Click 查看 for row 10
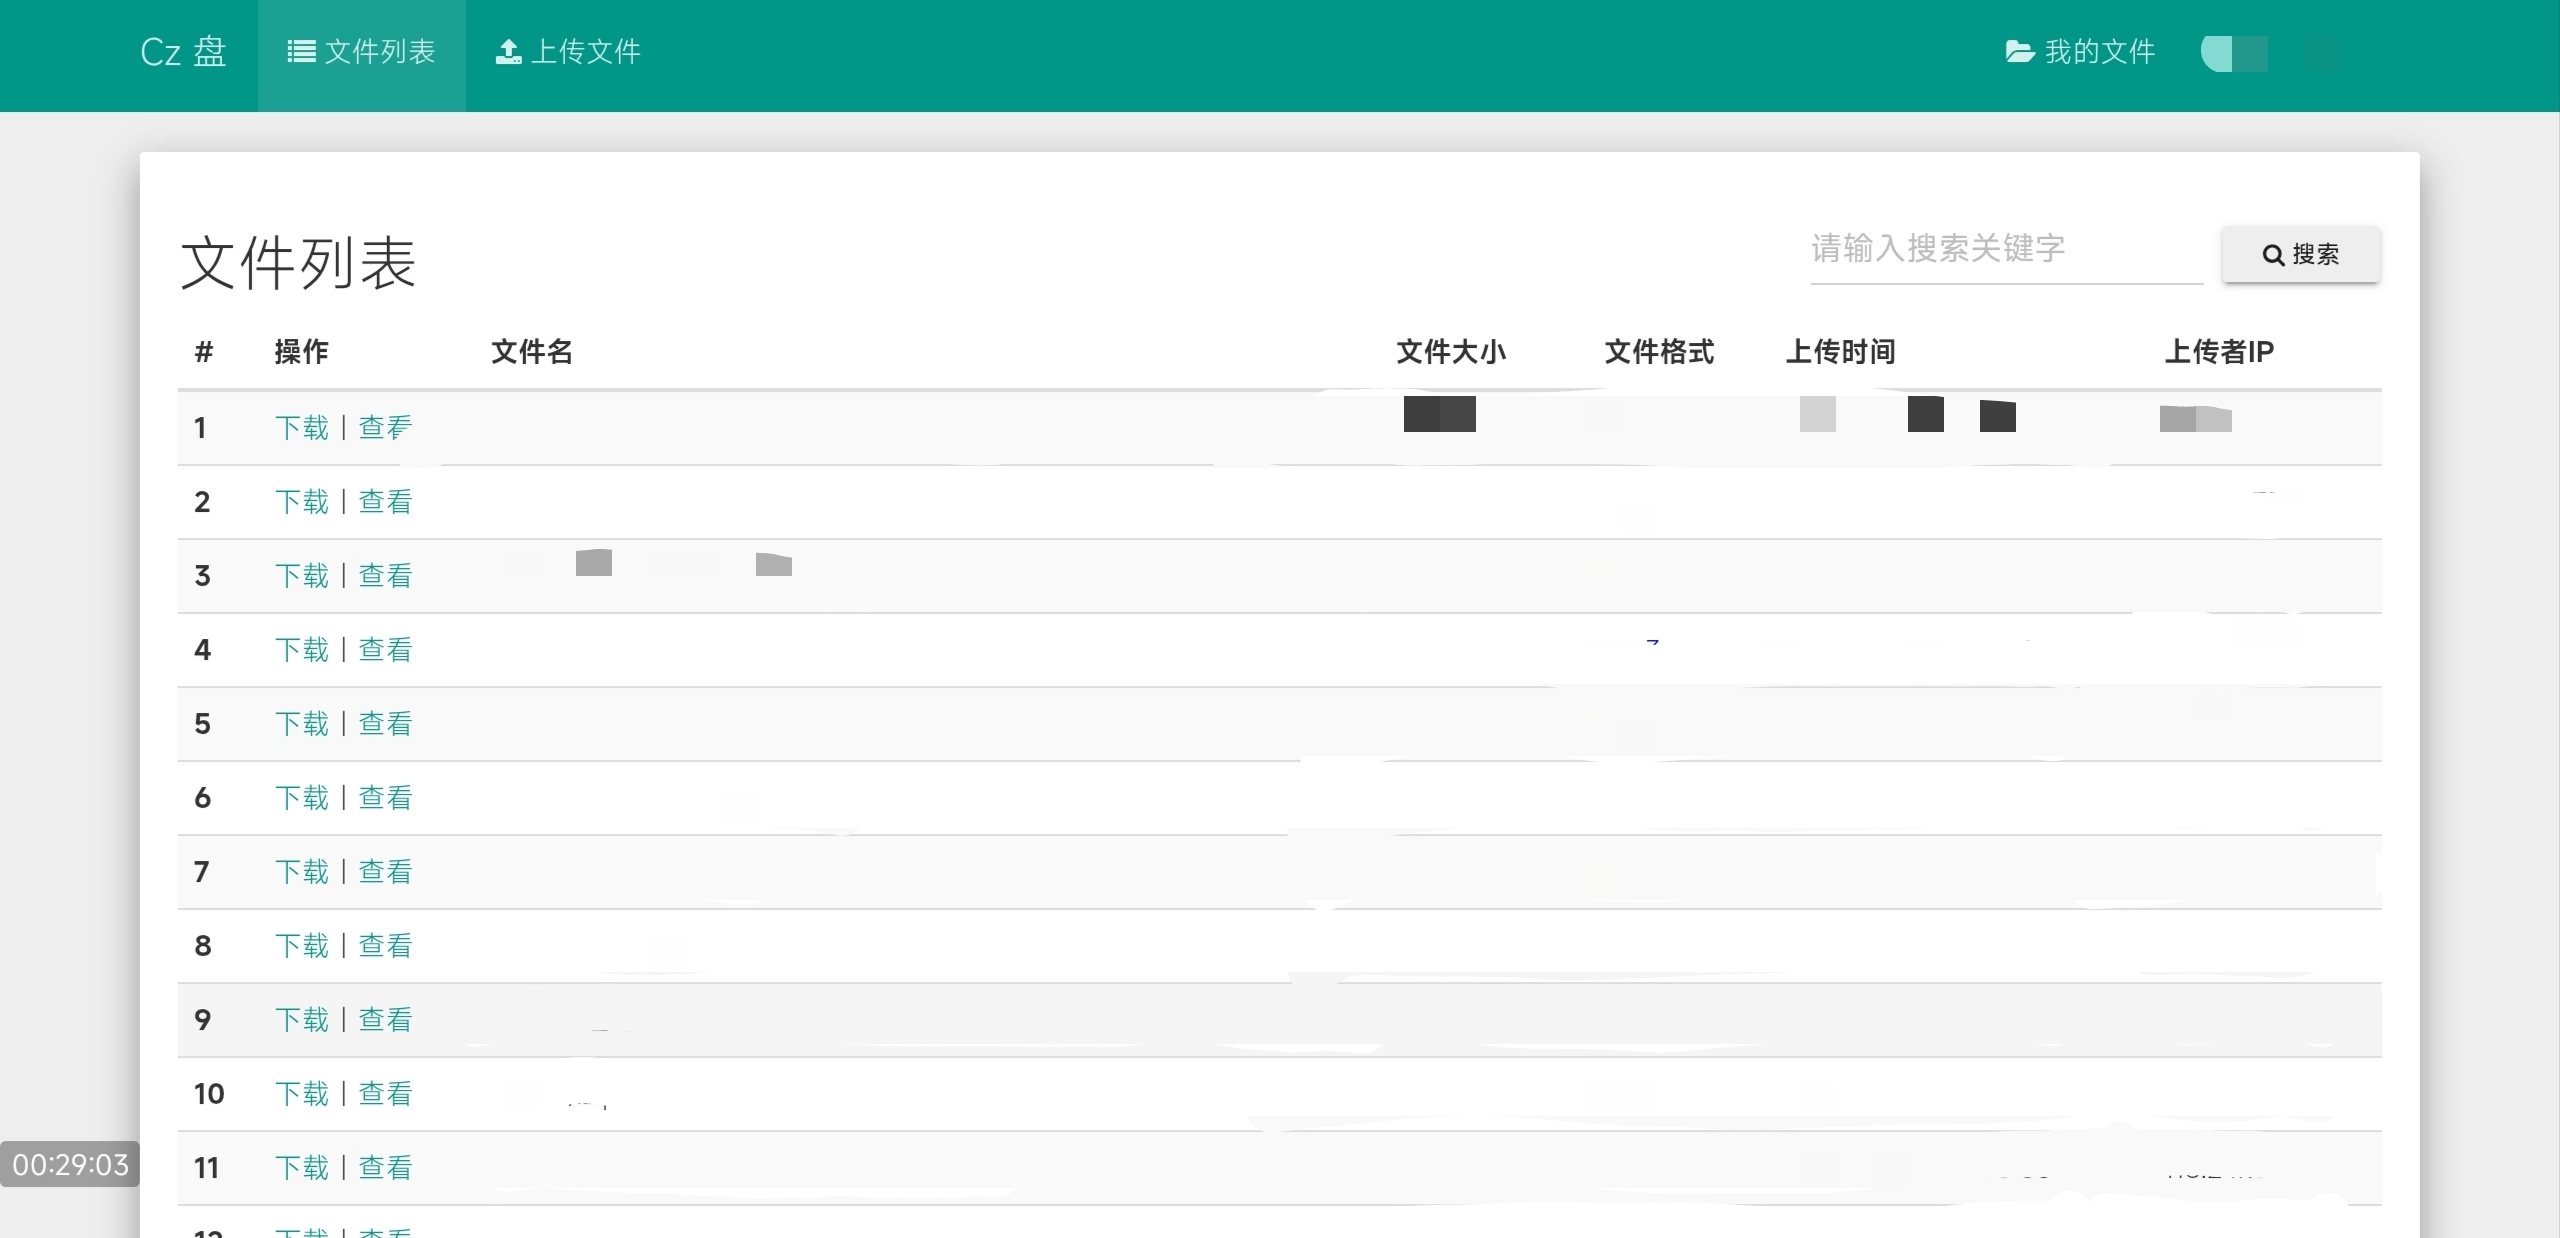Viewport: 2560px width, 1238px height. [x=386, y=1094]
